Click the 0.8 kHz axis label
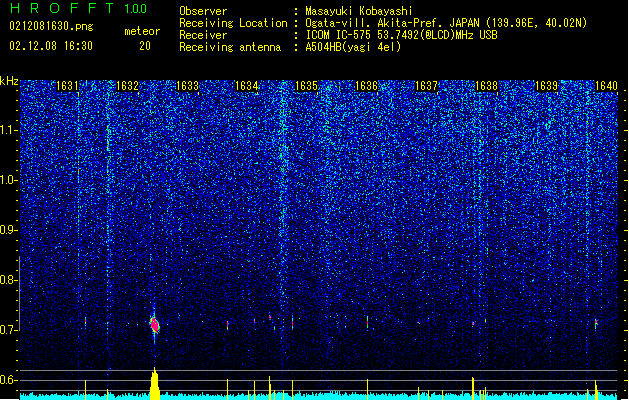Image resolution: width=629 pixels, height=400 pixels. click(9, 280)
